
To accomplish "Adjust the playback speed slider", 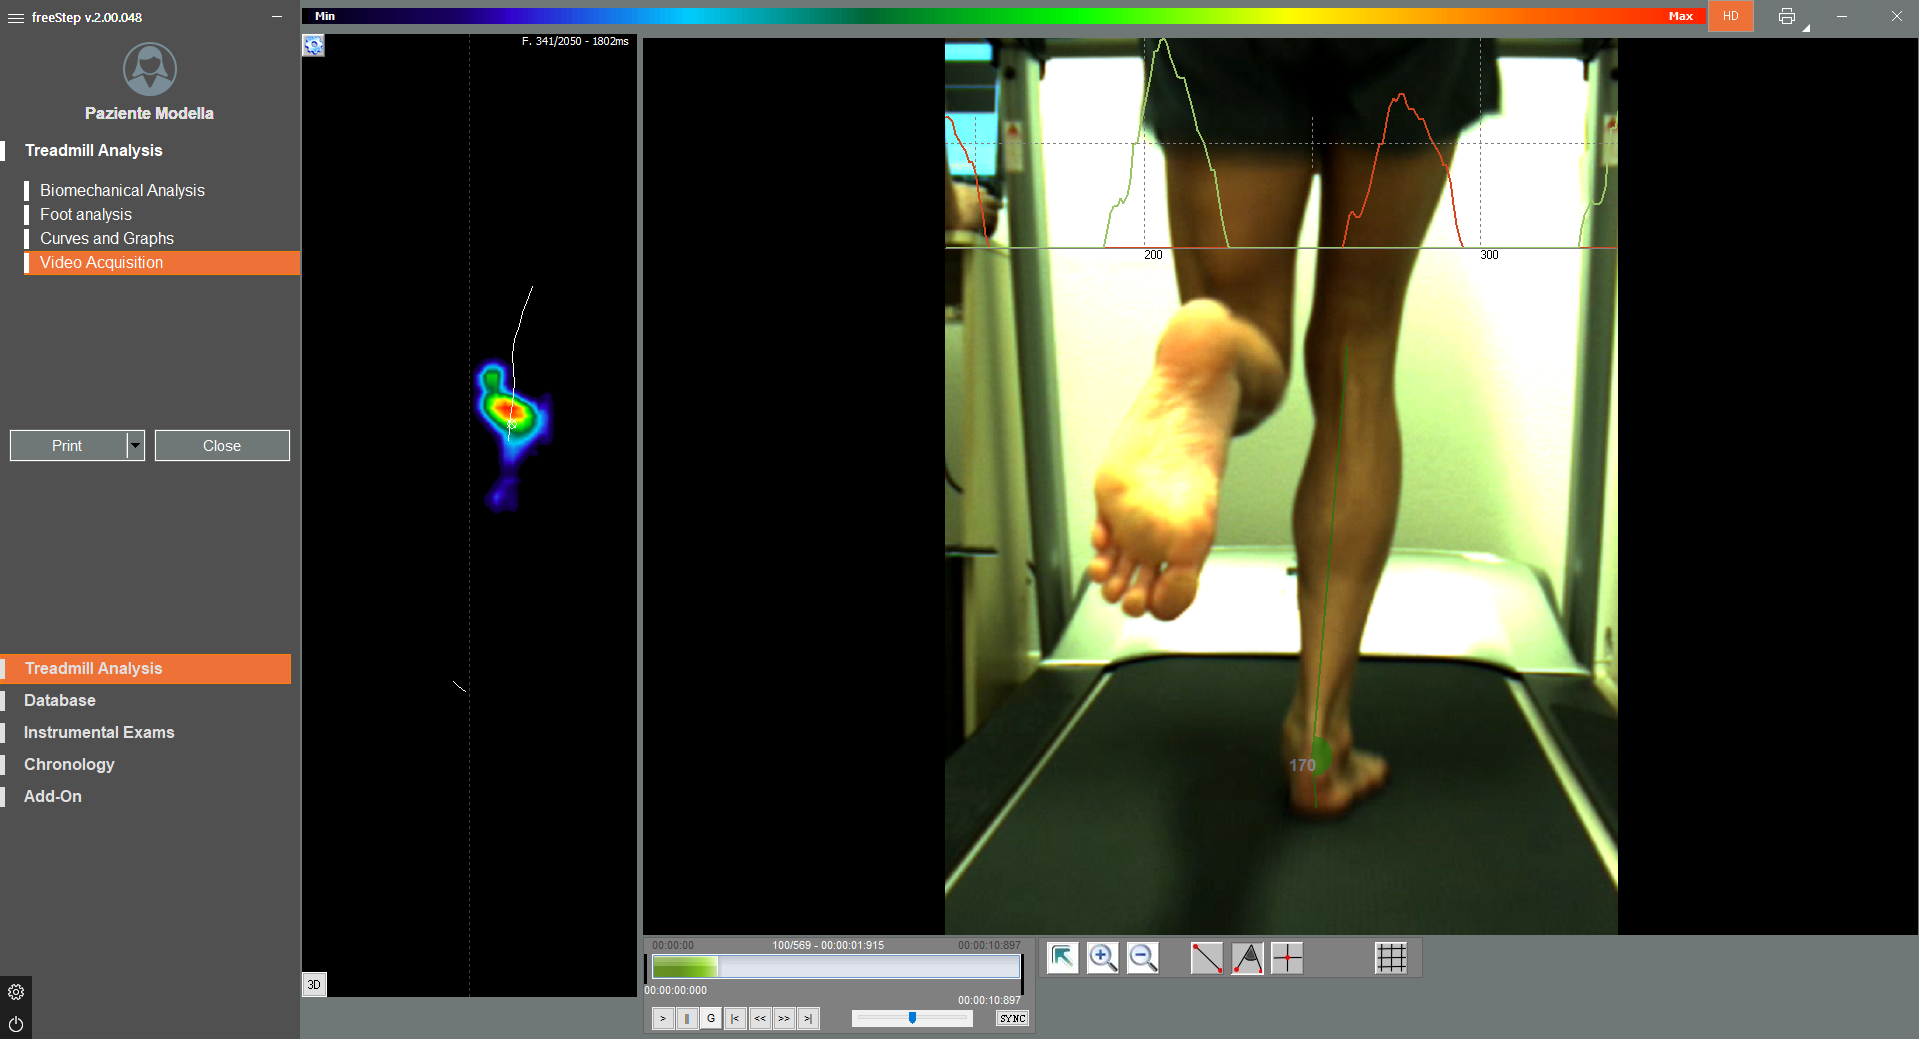I will [912, 1018].
